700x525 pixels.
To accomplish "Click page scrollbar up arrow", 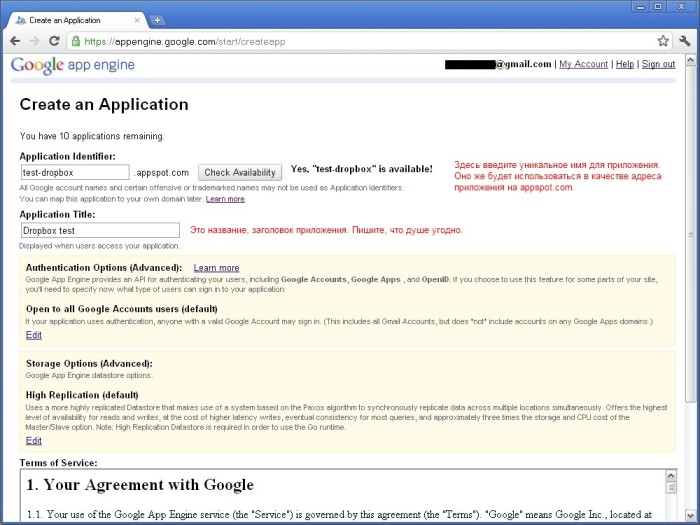I will 690,60.
